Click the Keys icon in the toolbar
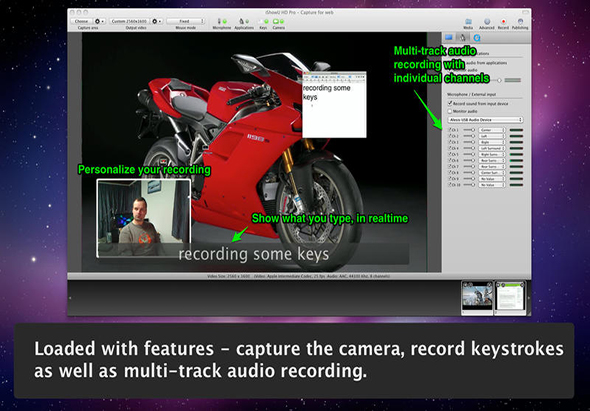 [x=261, y=21]
